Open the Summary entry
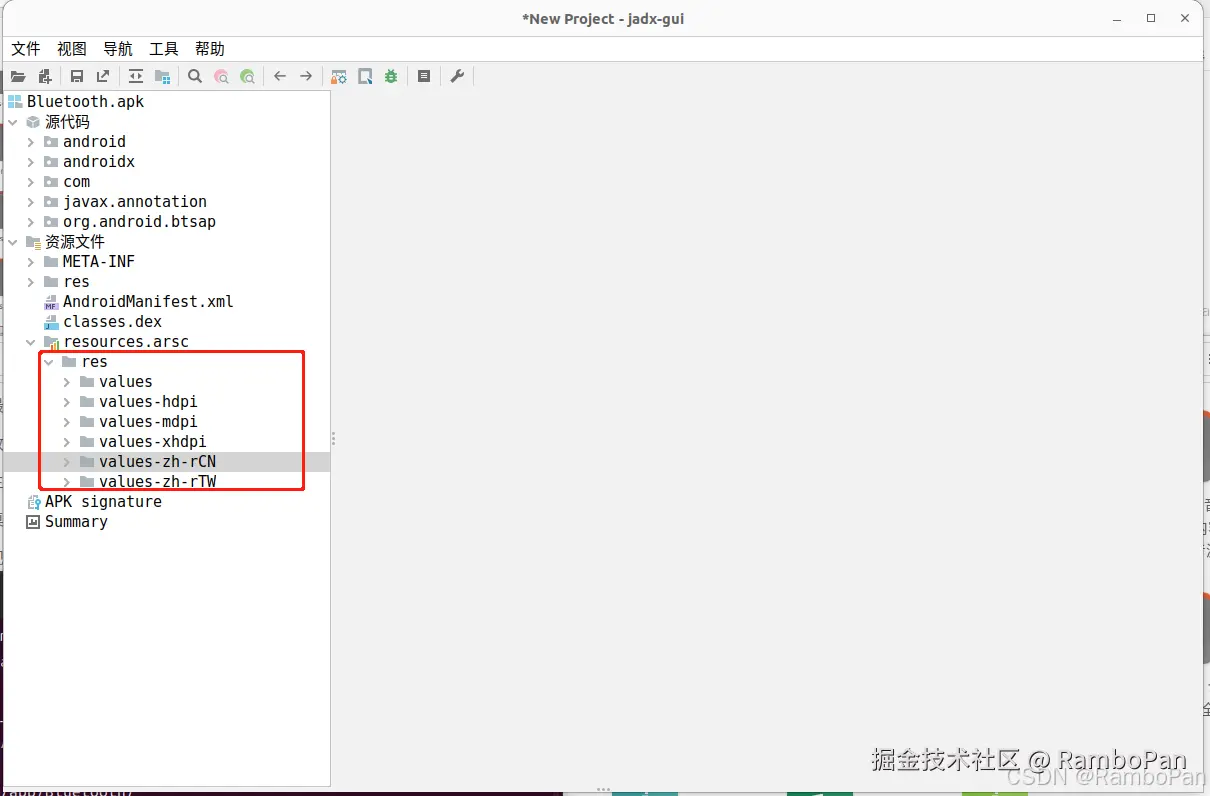Image resolution: width=1210 pixels, height=796 pixels. [76, 522]
